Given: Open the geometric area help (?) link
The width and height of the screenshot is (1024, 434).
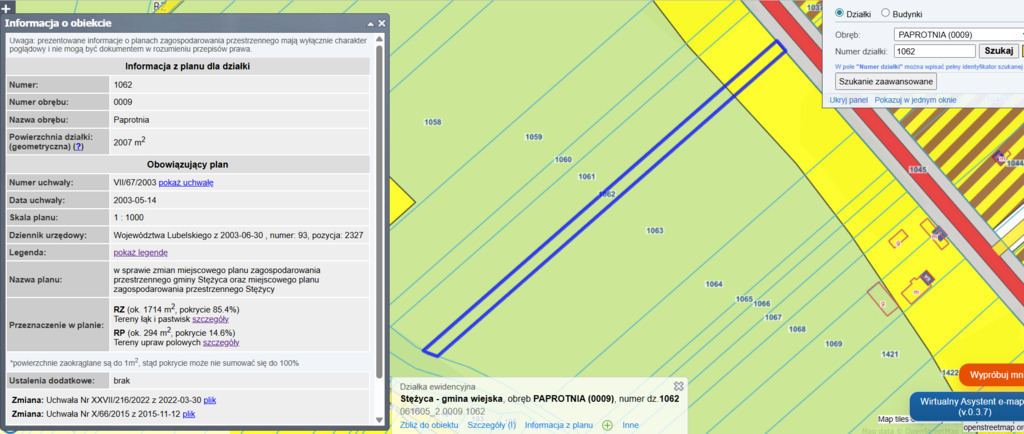Looking at the screenshot, I should pos(78,146).
